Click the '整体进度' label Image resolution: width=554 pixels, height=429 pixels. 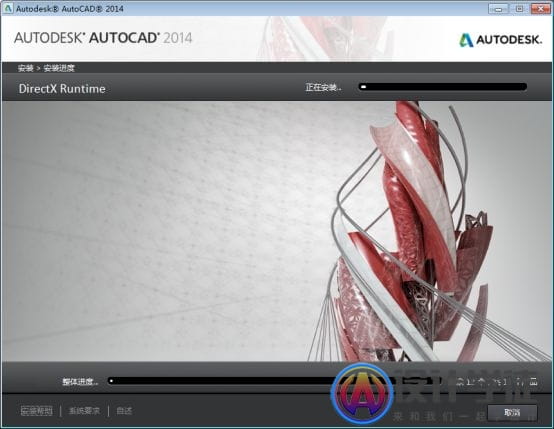tap(80, 381)
